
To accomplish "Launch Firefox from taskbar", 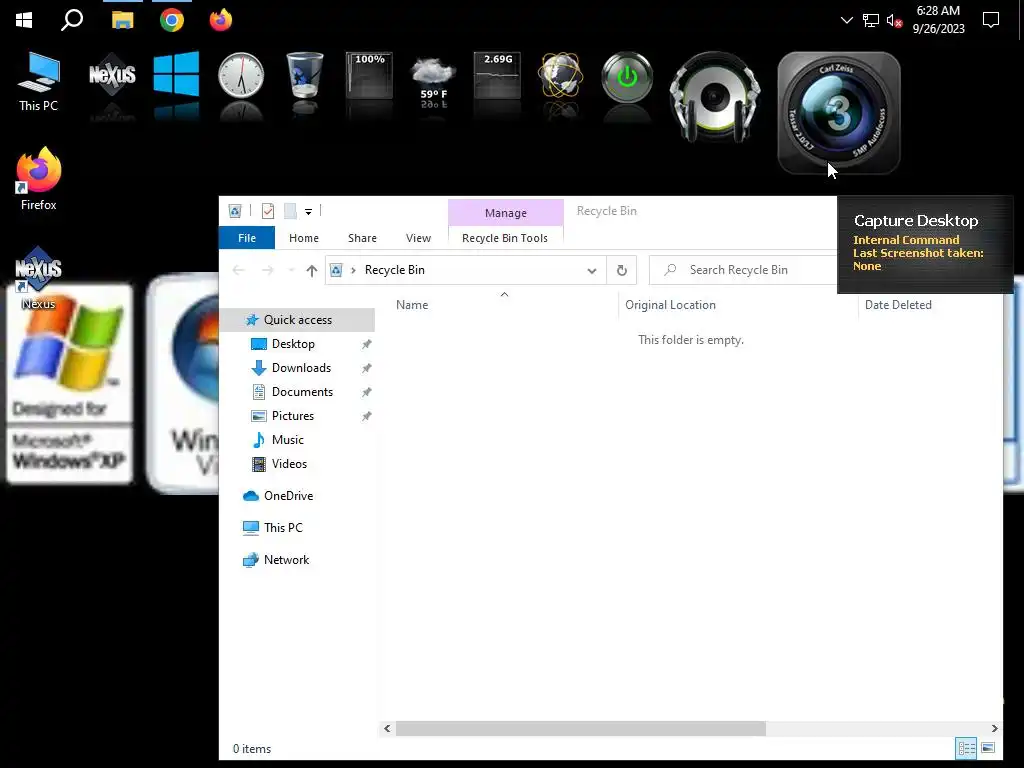I will [x=221, y=20].
